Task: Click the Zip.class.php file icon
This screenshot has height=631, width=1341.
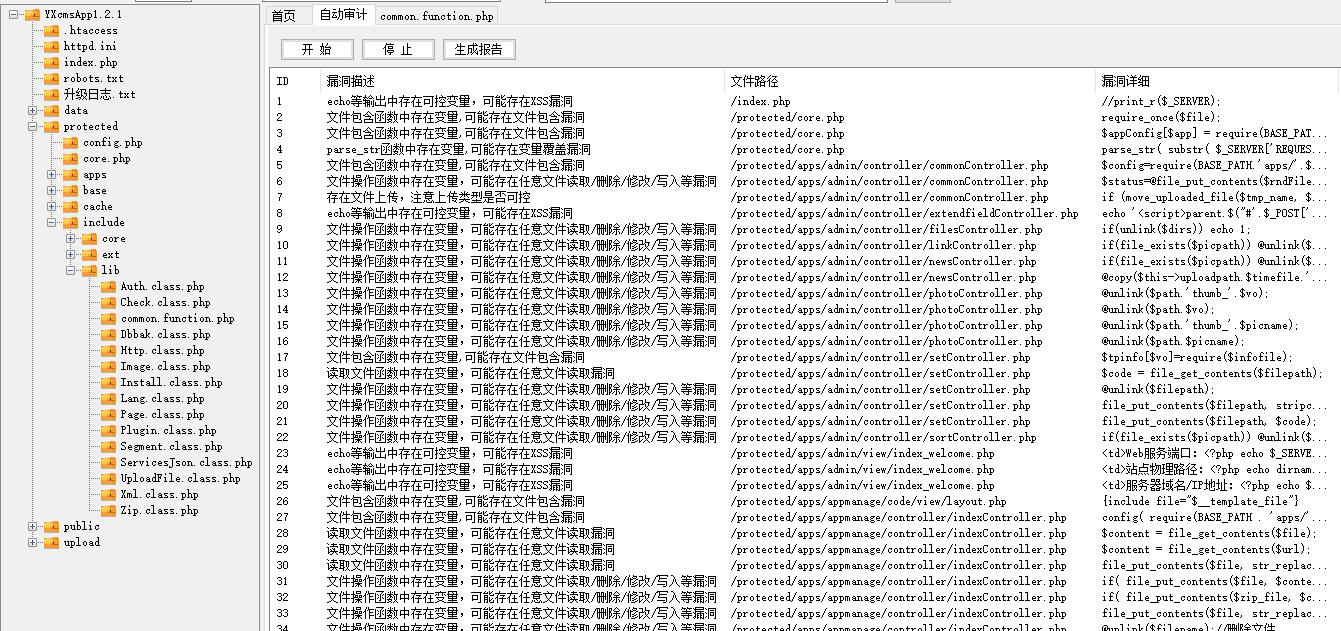Action: point(109,511)
